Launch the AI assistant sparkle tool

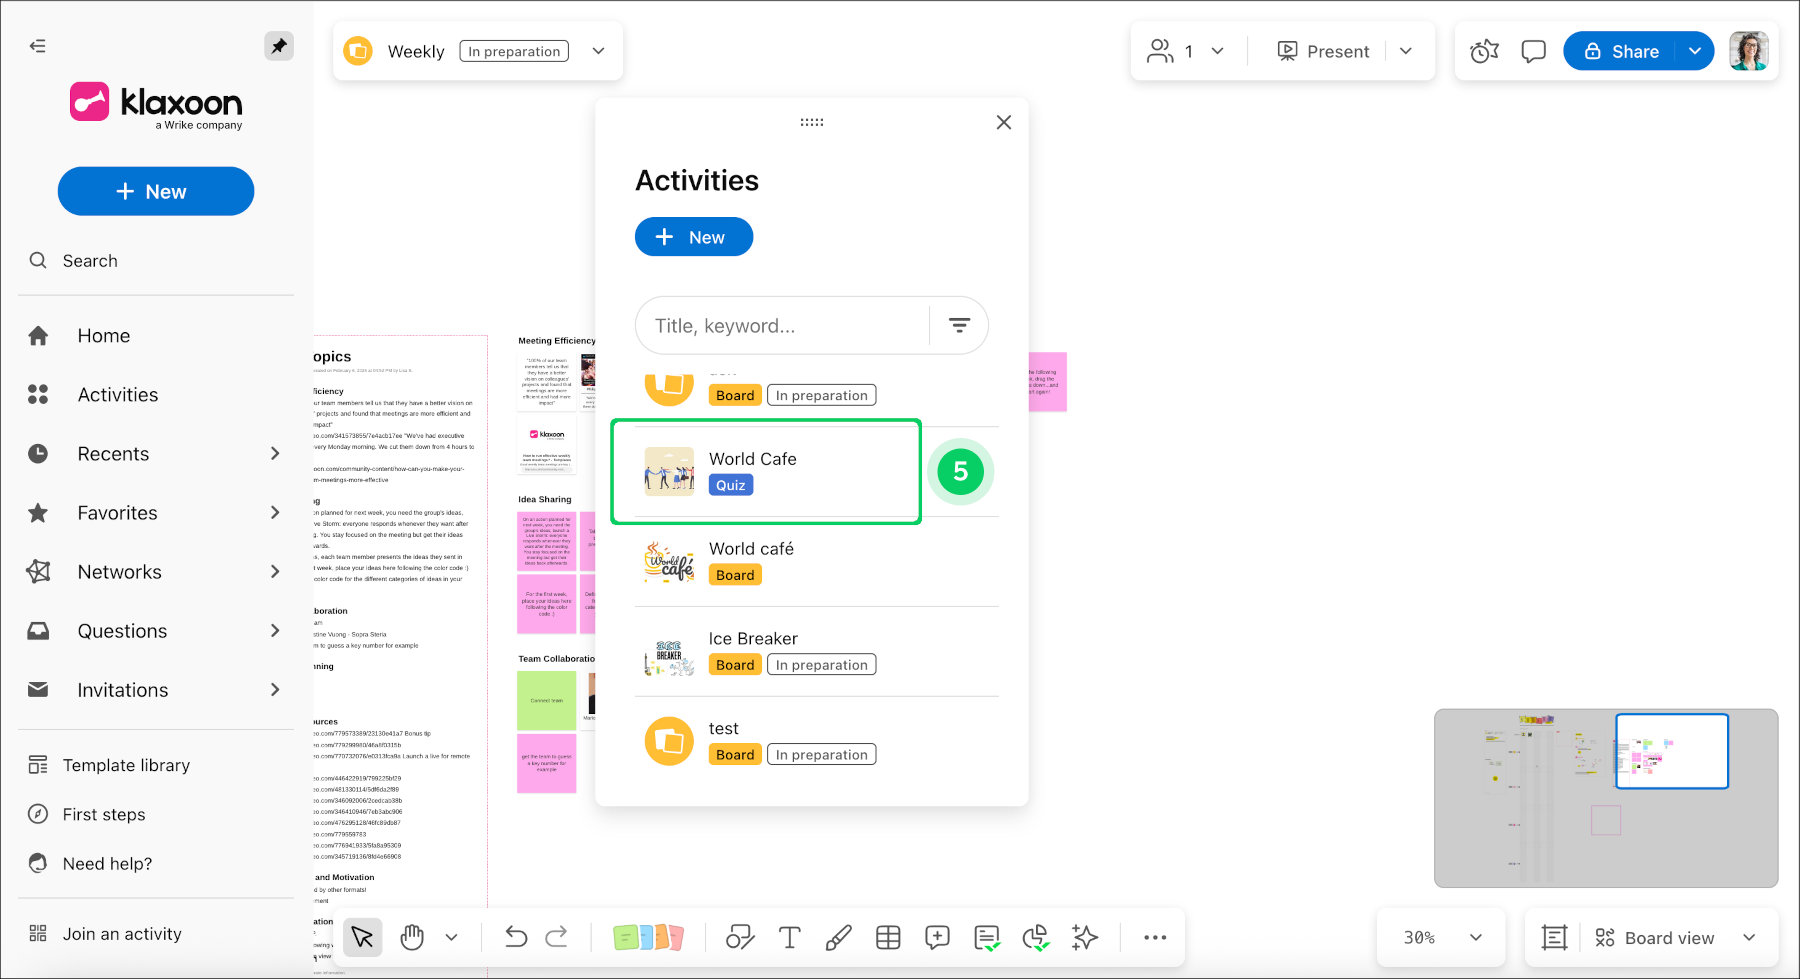(1084, 937)
